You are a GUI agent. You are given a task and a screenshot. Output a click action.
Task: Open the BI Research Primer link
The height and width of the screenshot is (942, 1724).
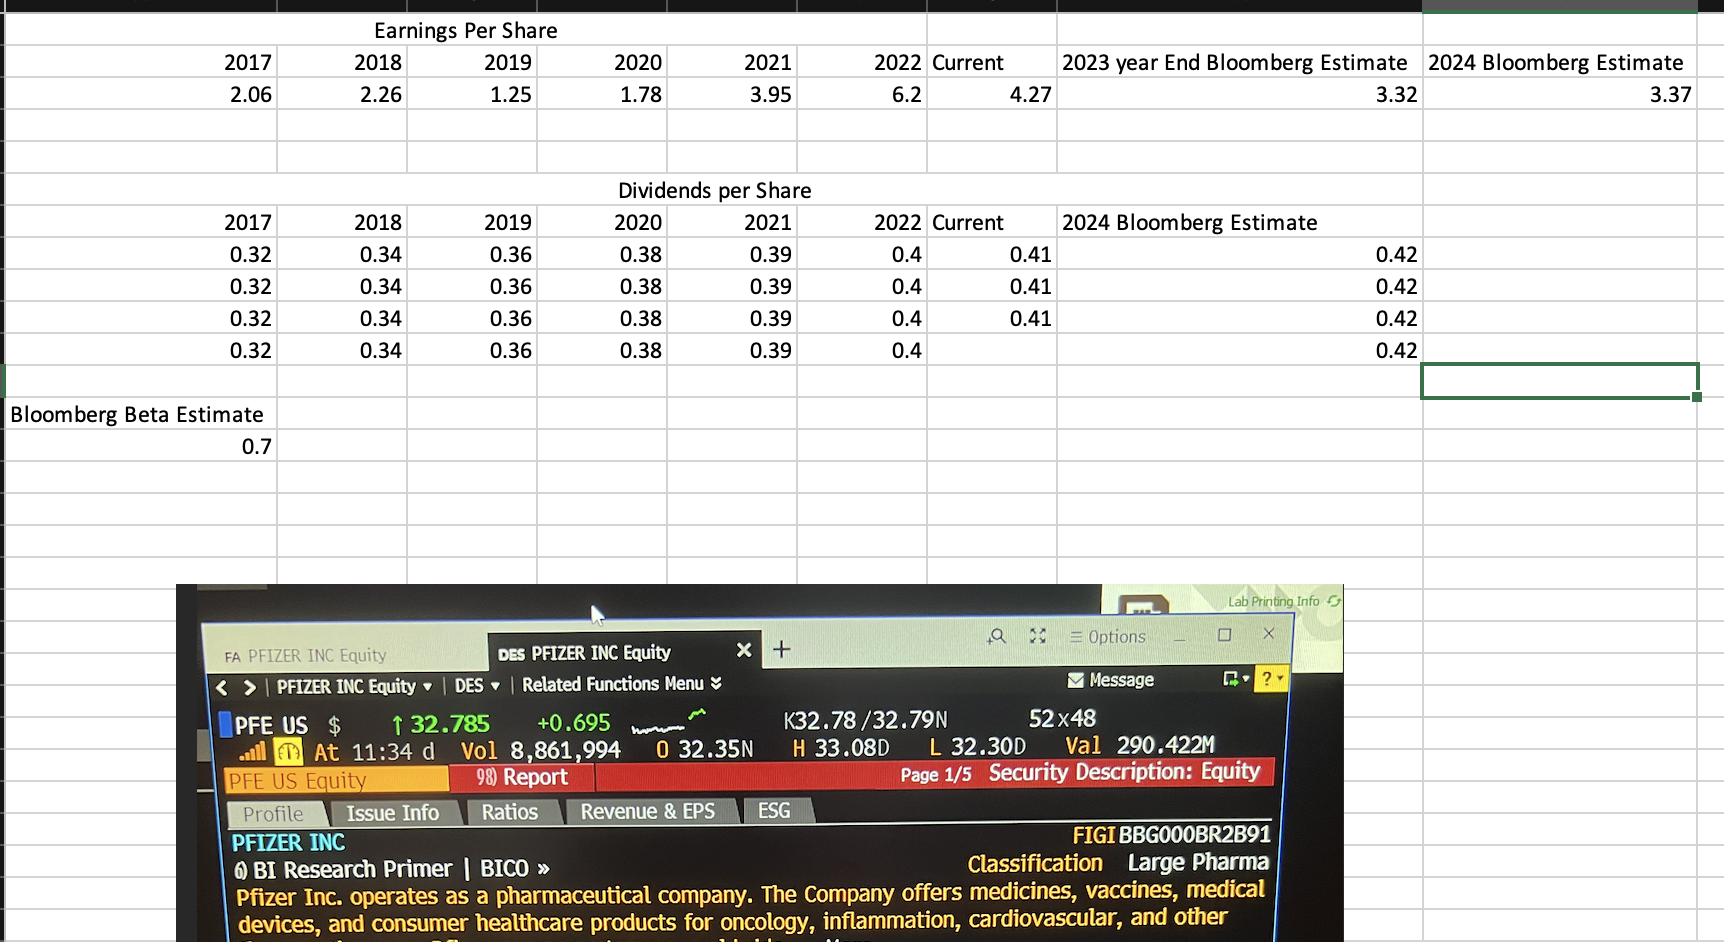343,869
